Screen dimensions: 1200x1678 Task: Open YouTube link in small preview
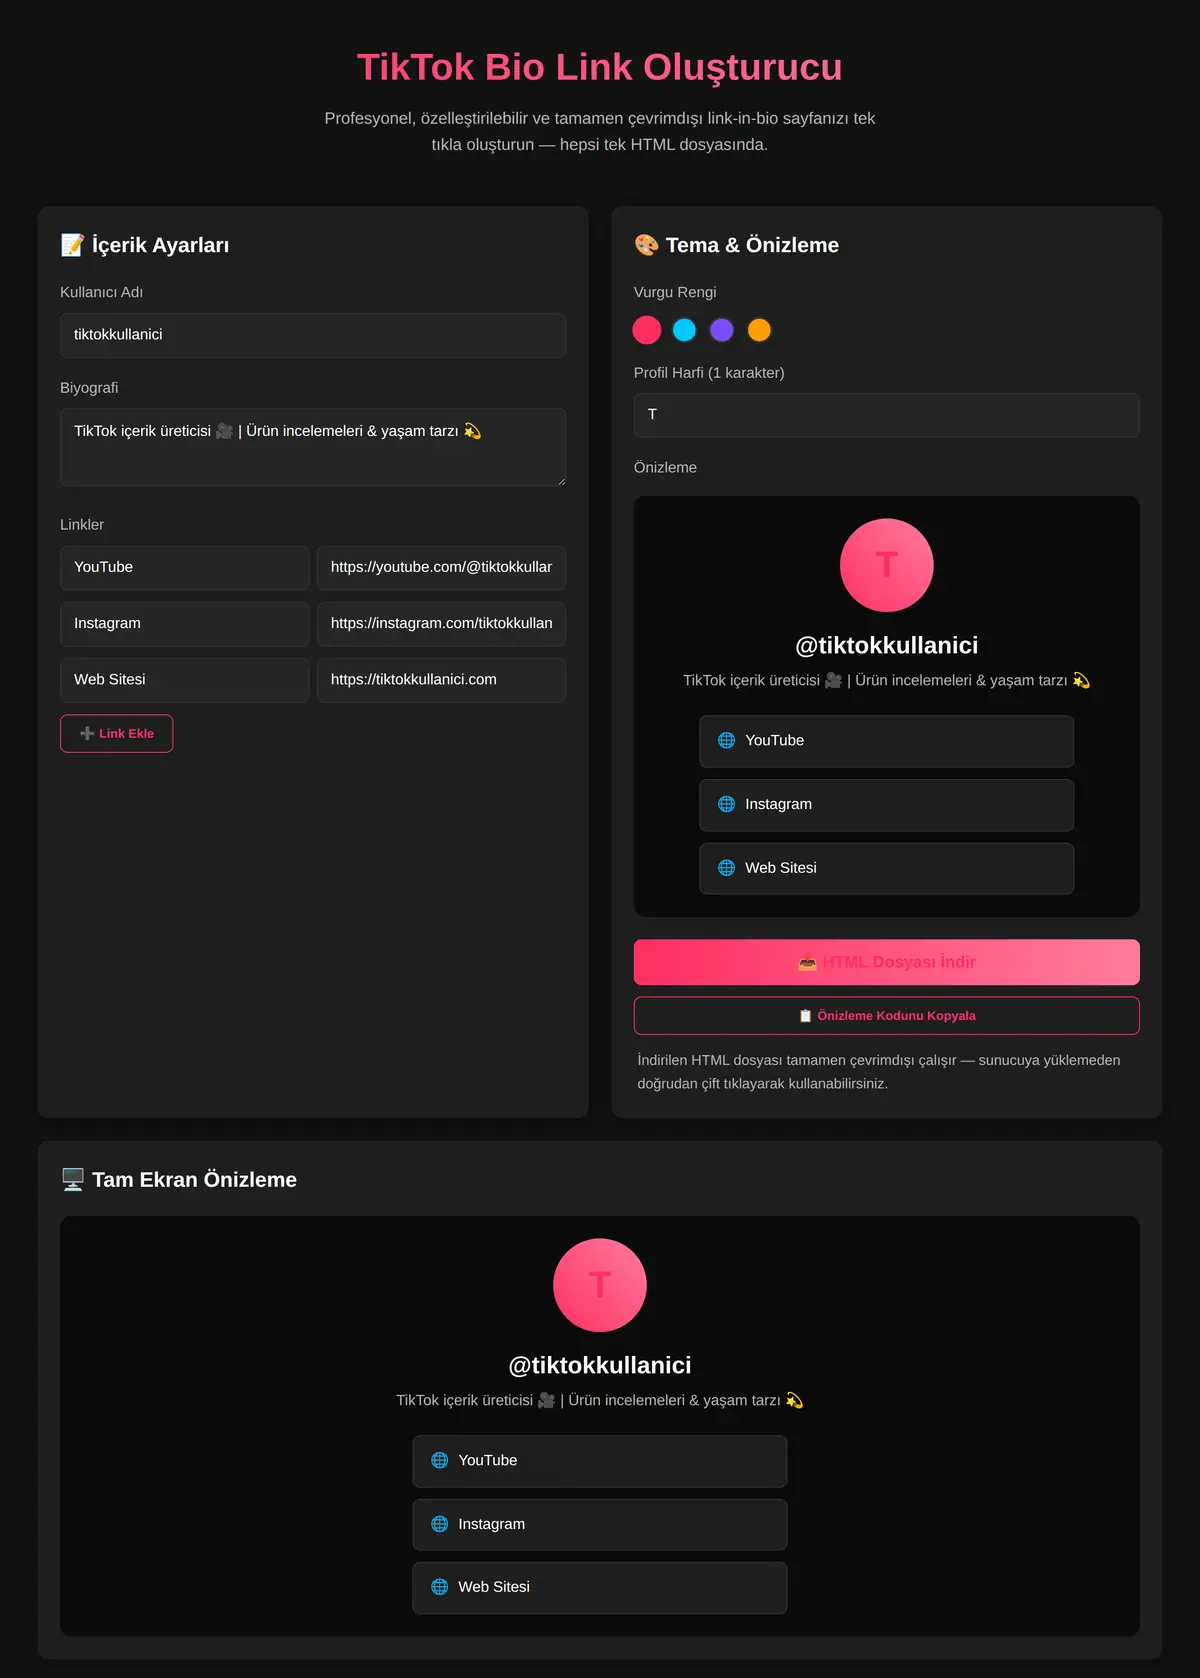[887, 741]
